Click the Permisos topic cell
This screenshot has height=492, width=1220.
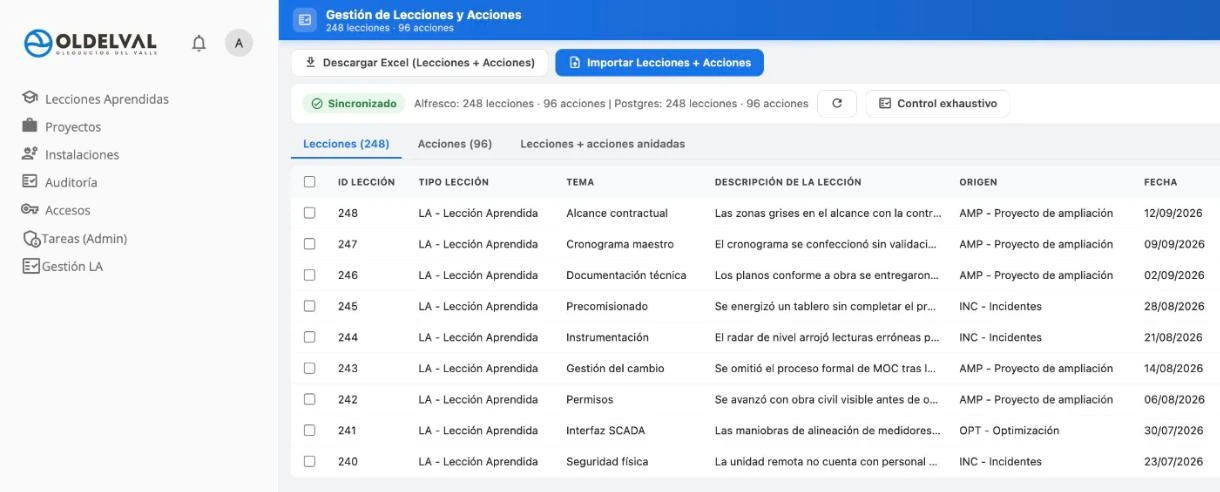590,399
